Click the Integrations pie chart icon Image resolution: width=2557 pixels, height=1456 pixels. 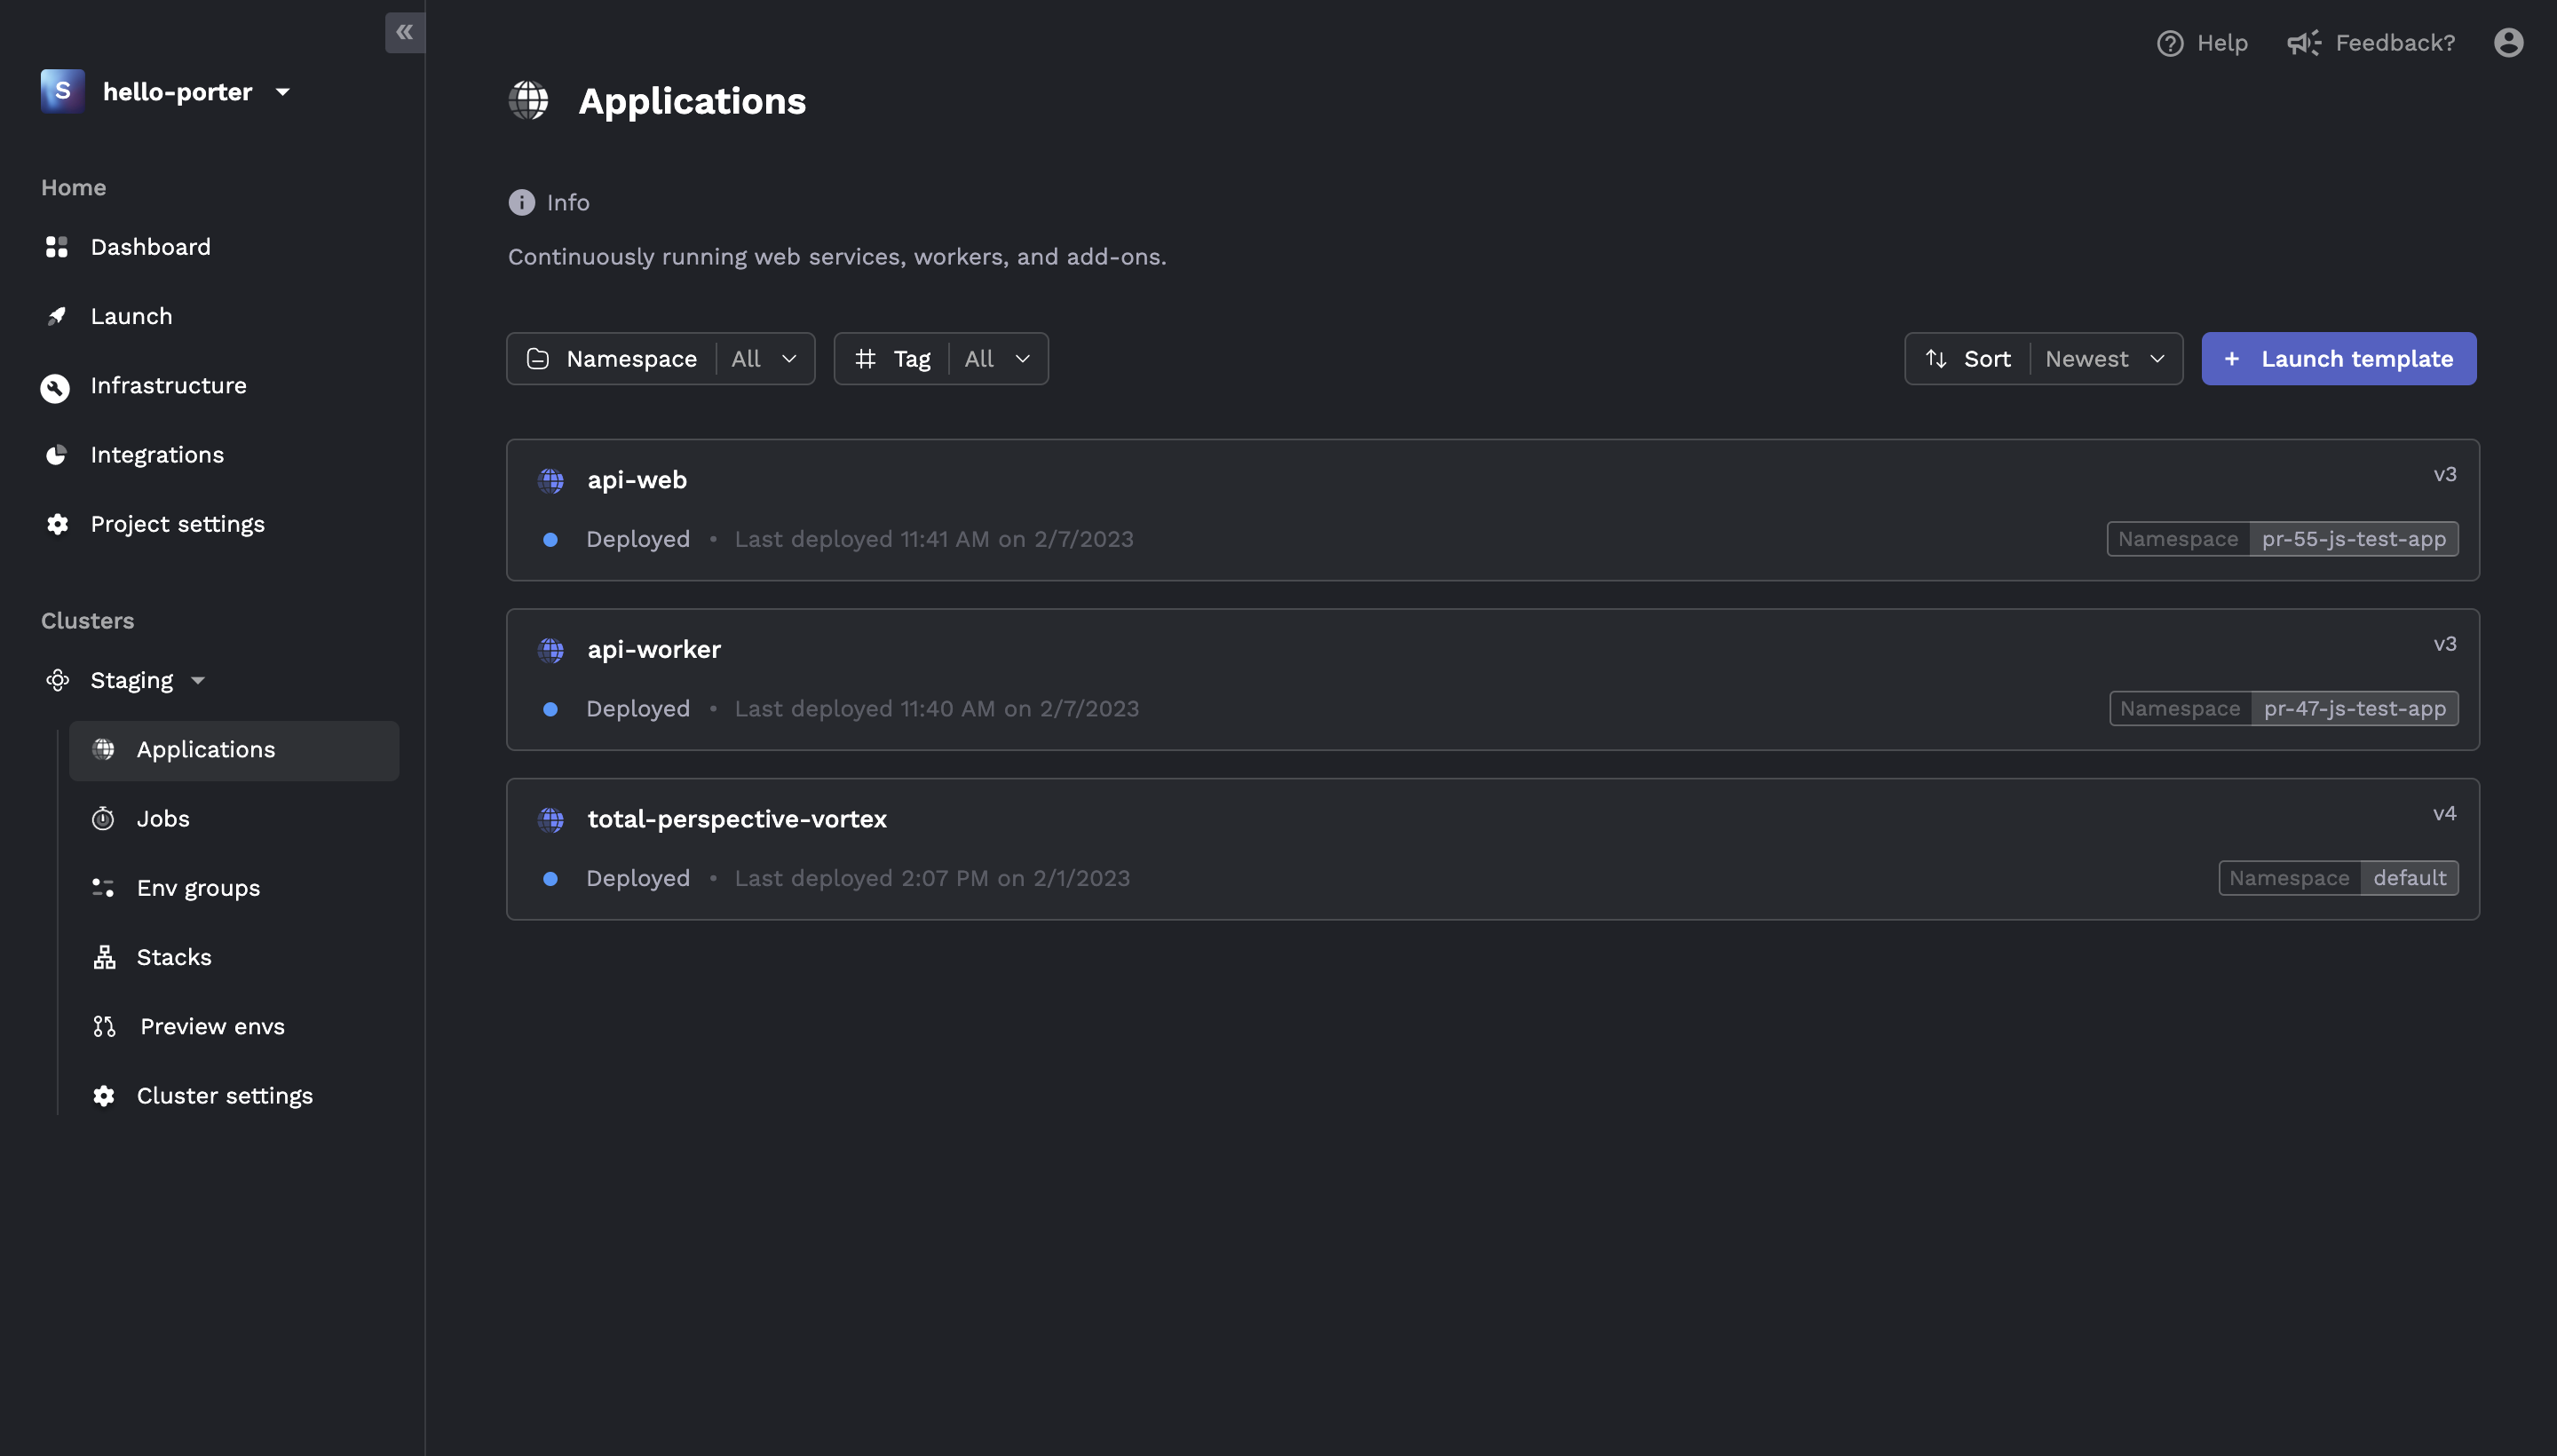click(x=57, y=454)
